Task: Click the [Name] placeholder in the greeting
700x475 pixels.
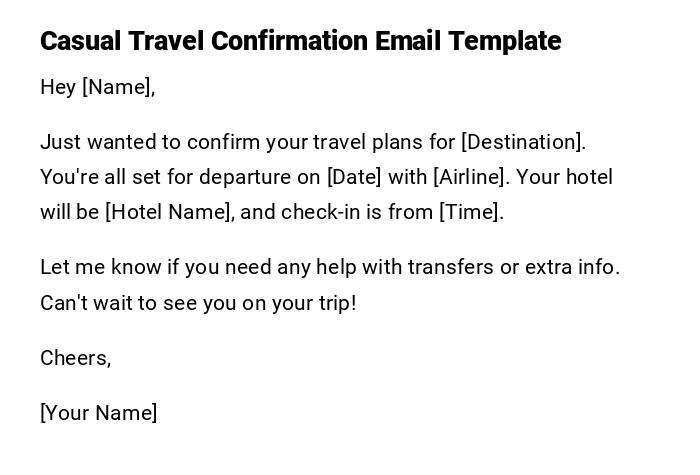Action: [x=118, y=87]
